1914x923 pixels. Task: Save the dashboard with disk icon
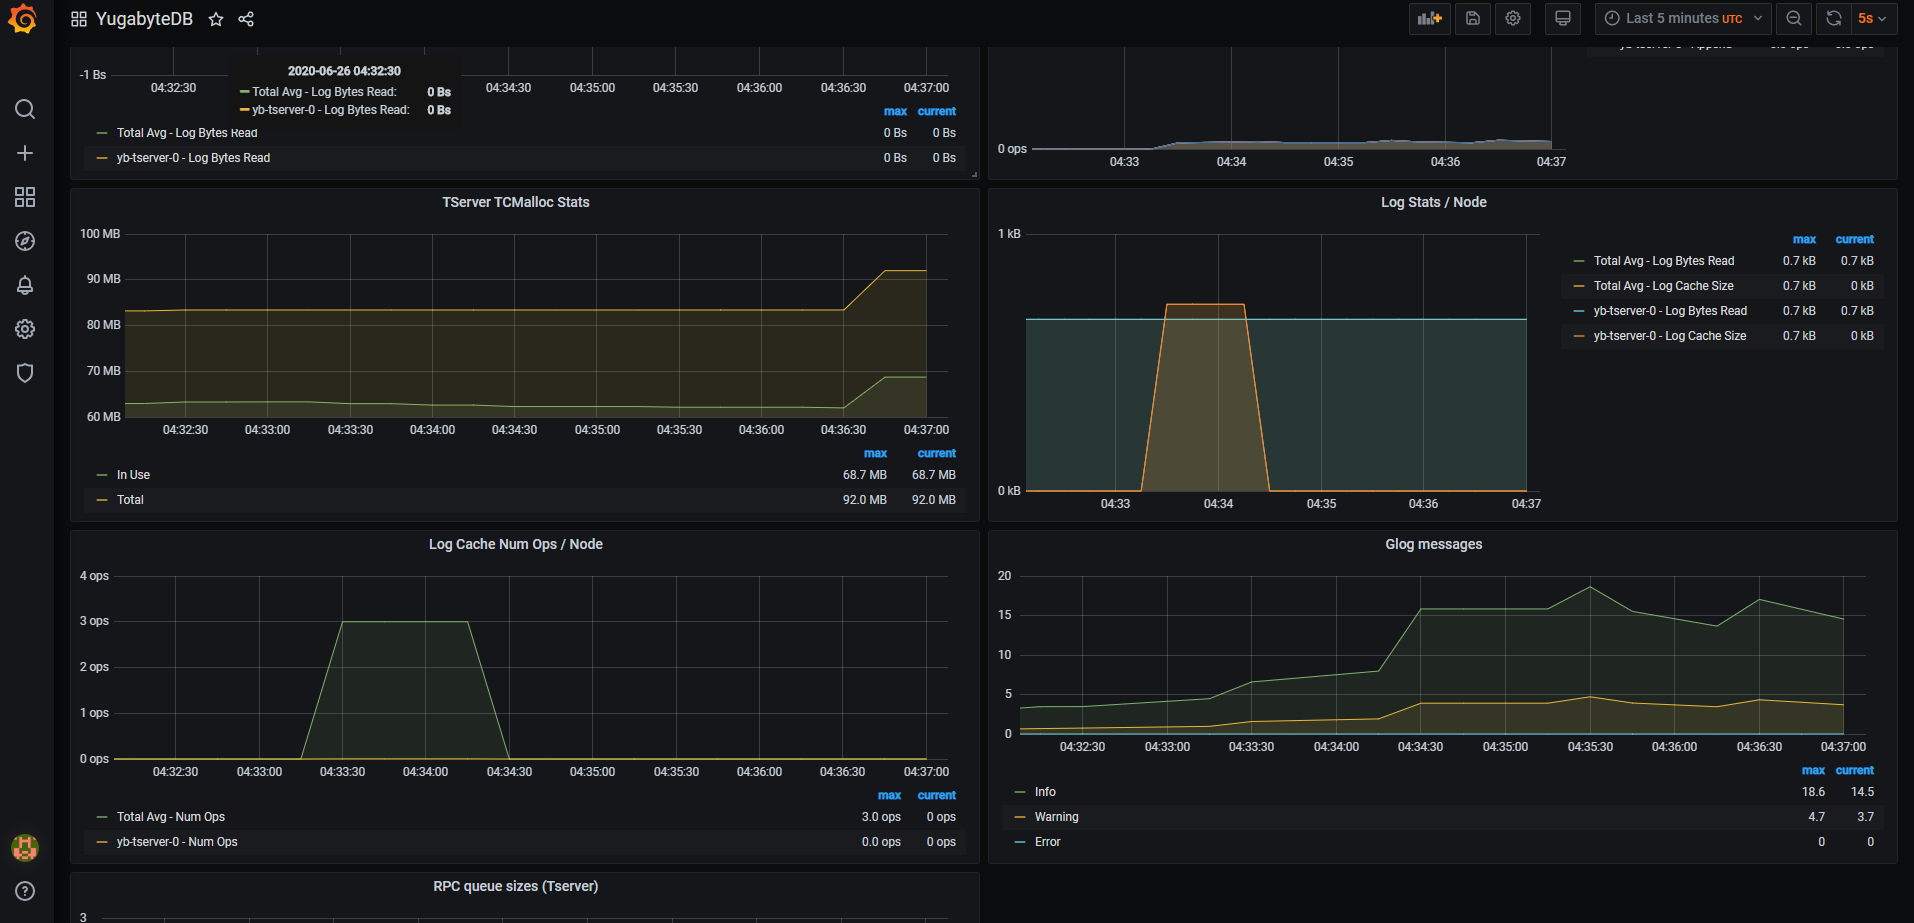click(1473, 19)
